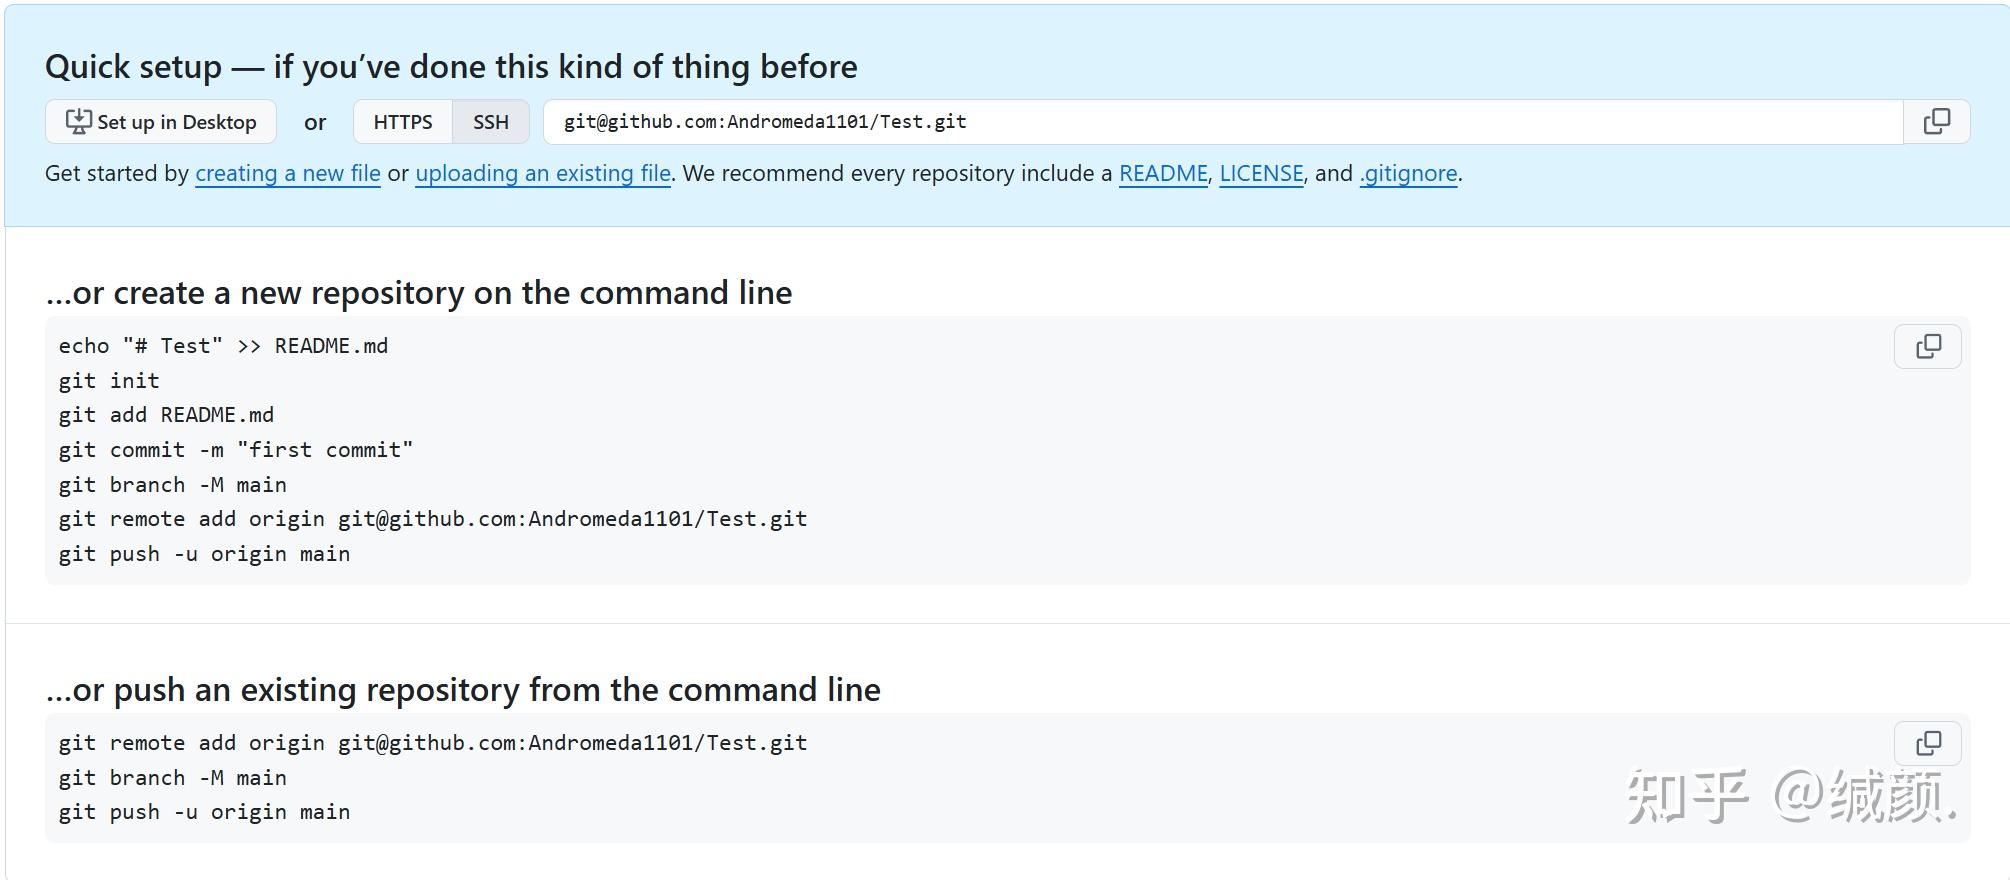Copy the SSH repository URL to clipboard
Screen dimensions: 2010x880
tap(1936, 122)
